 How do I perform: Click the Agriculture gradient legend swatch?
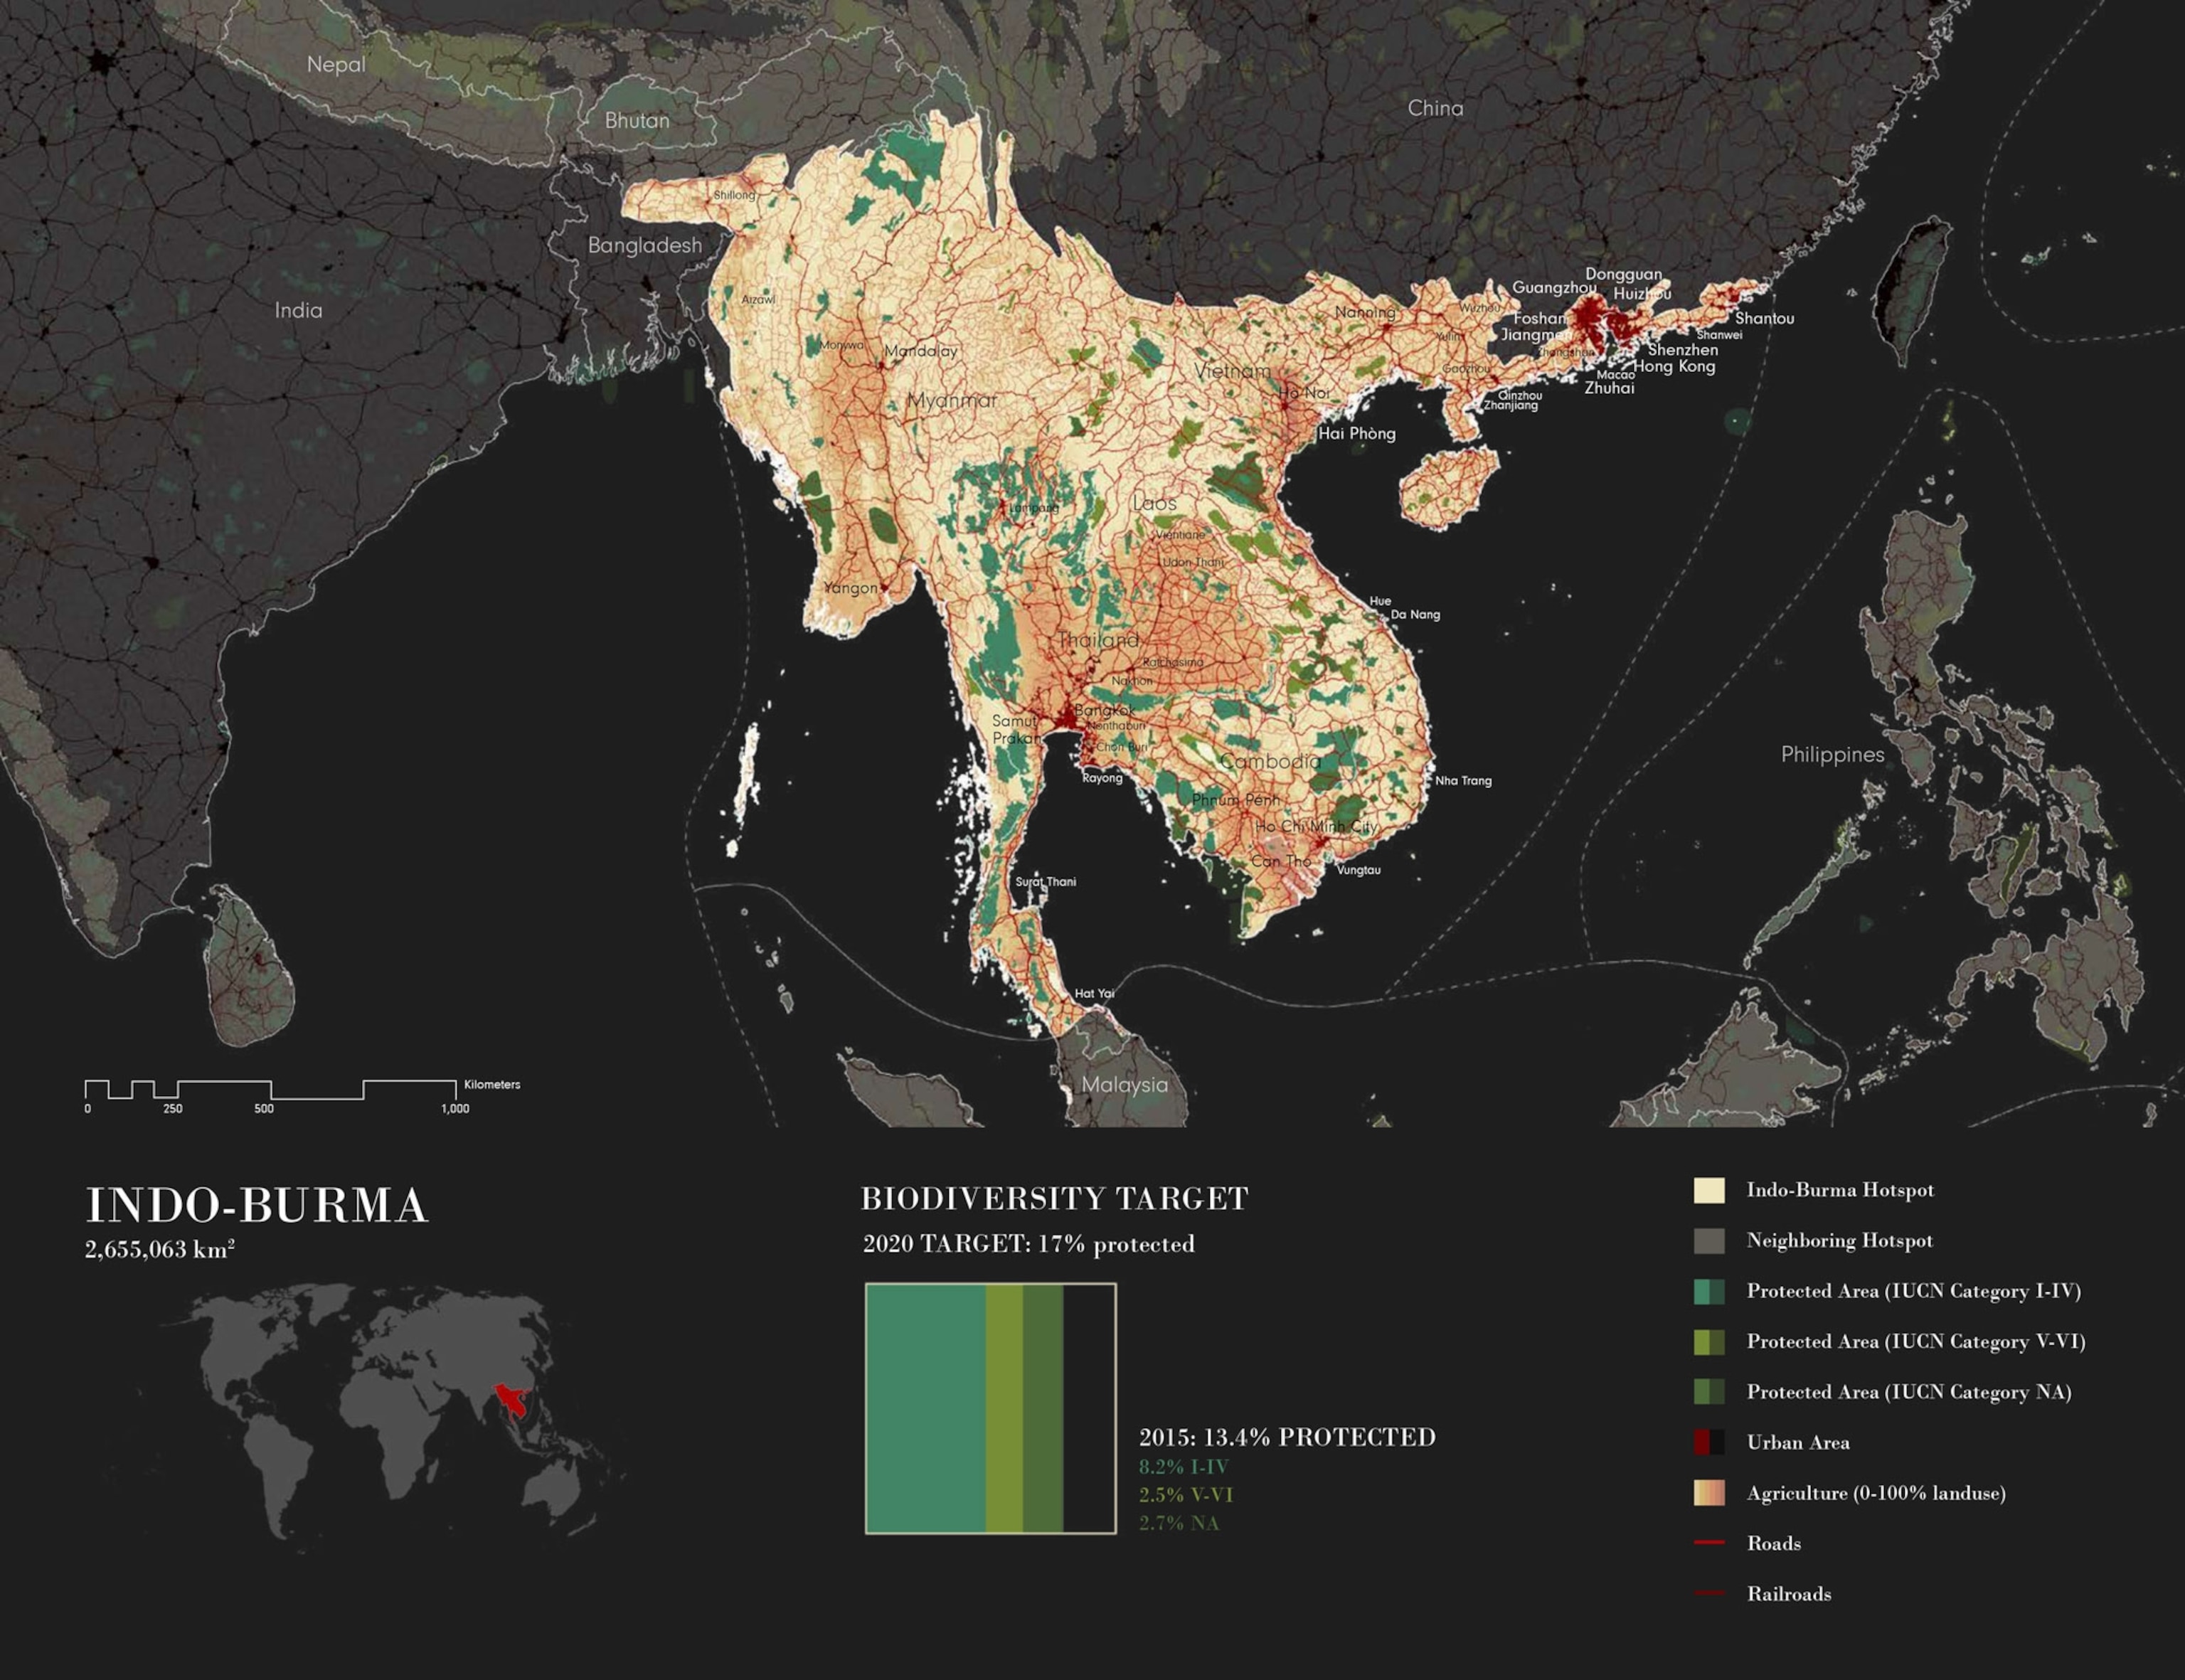click(1709, 1493)
